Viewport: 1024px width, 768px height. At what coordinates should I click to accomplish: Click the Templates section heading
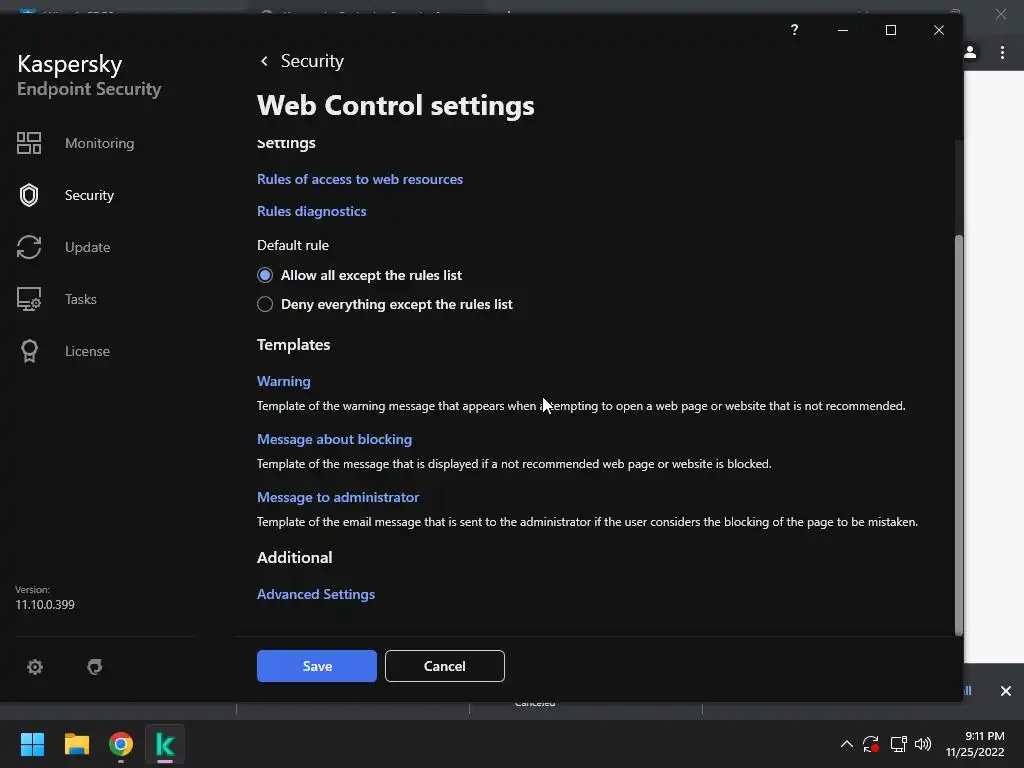click(x=293, y=345)
